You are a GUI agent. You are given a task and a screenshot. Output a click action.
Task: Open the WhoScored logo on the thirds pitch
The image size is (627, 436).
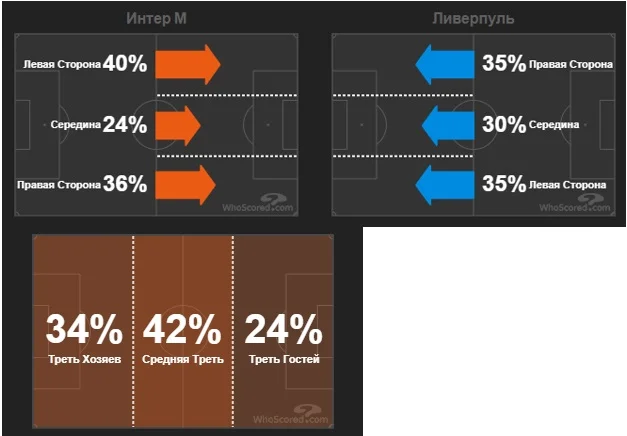point(289,416)
